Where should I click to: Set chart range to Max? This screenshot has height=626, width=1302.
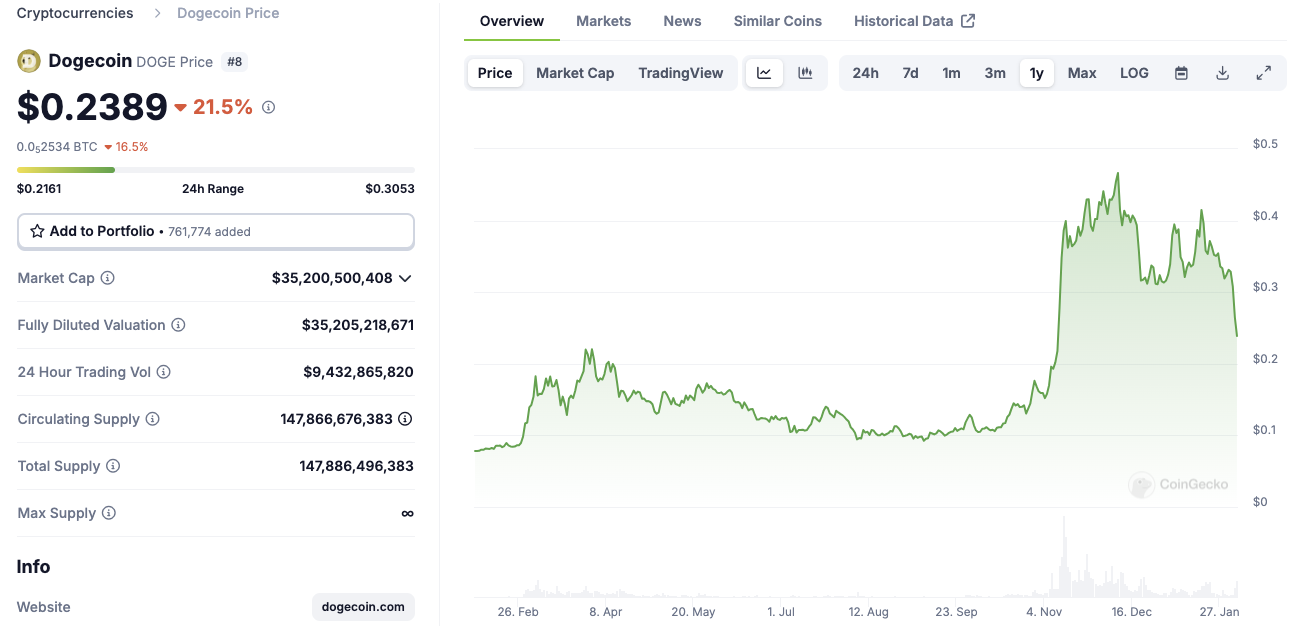[1082, 73]
